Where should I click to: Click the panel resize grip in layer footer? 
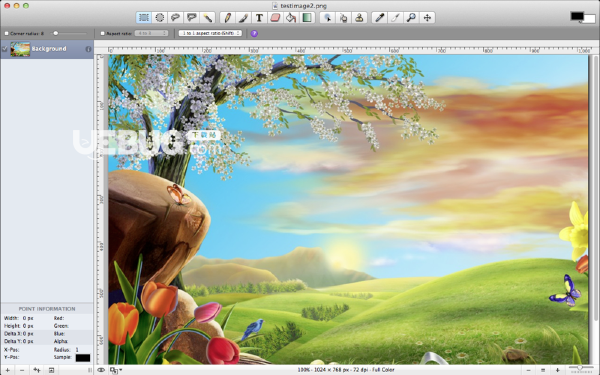[x=90, y=370]
